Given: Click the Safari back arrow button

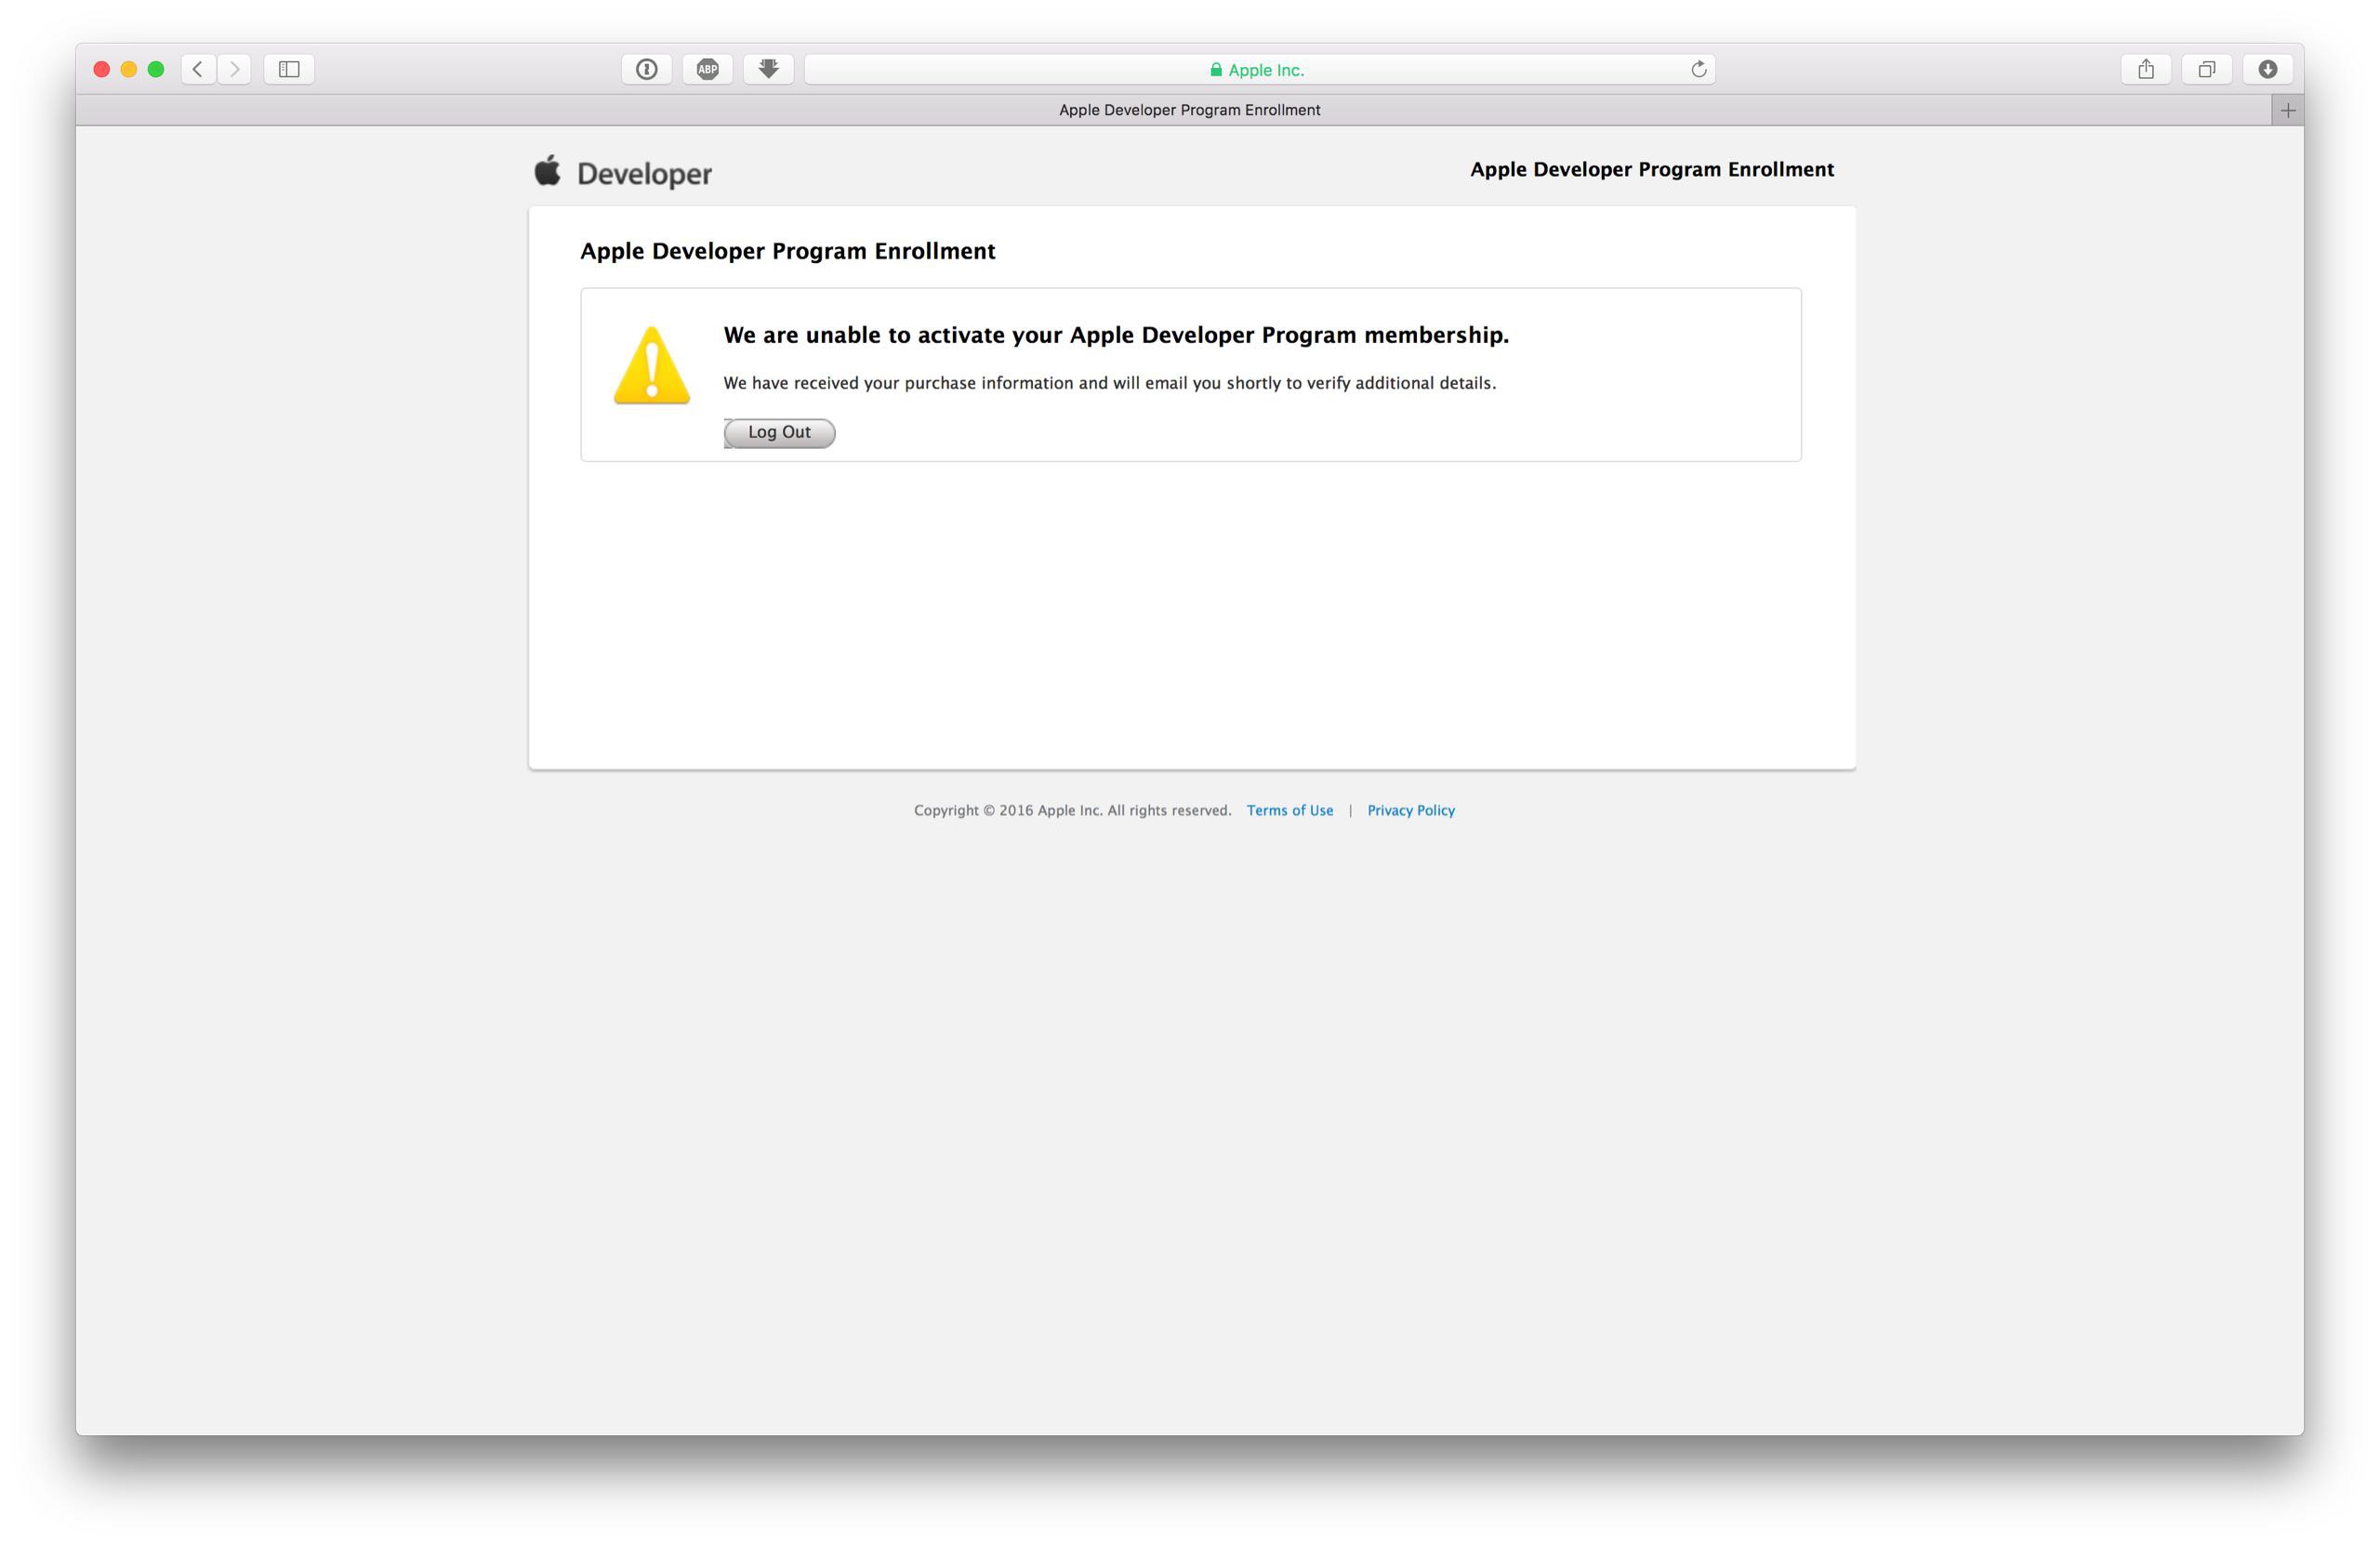Looking at the screenshot, I should coord(198,69).
